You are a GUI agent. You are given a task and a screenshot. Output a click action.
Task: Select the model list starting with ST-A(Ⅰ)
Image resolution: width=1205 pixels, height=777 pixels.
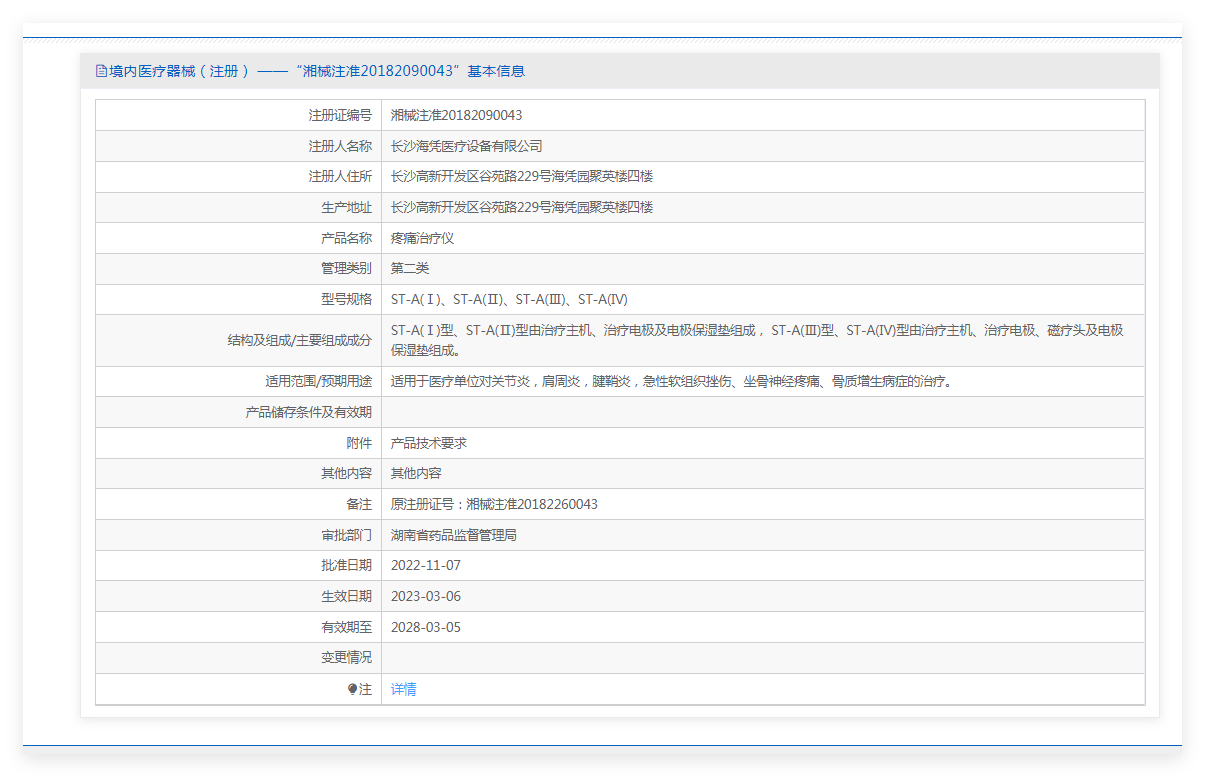coord(509,299)
